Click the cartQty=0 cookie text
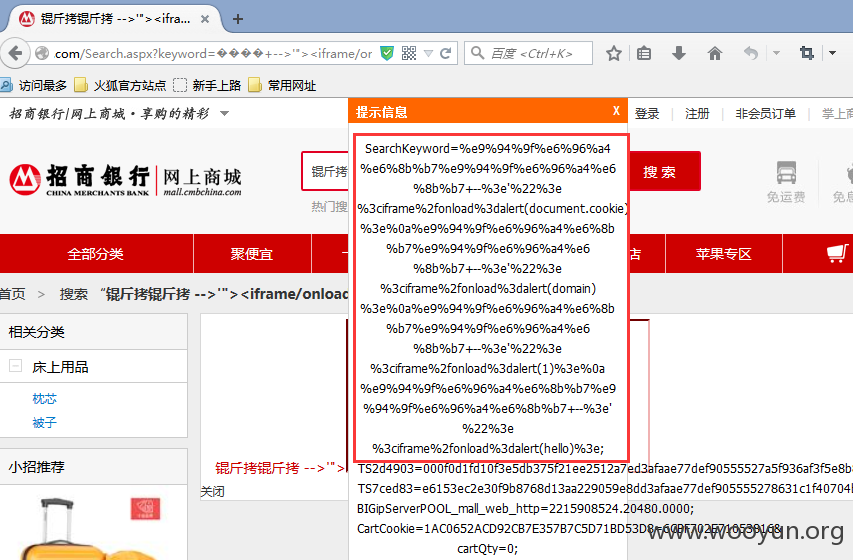The image size is (853, 560). [x=487, y=549]
